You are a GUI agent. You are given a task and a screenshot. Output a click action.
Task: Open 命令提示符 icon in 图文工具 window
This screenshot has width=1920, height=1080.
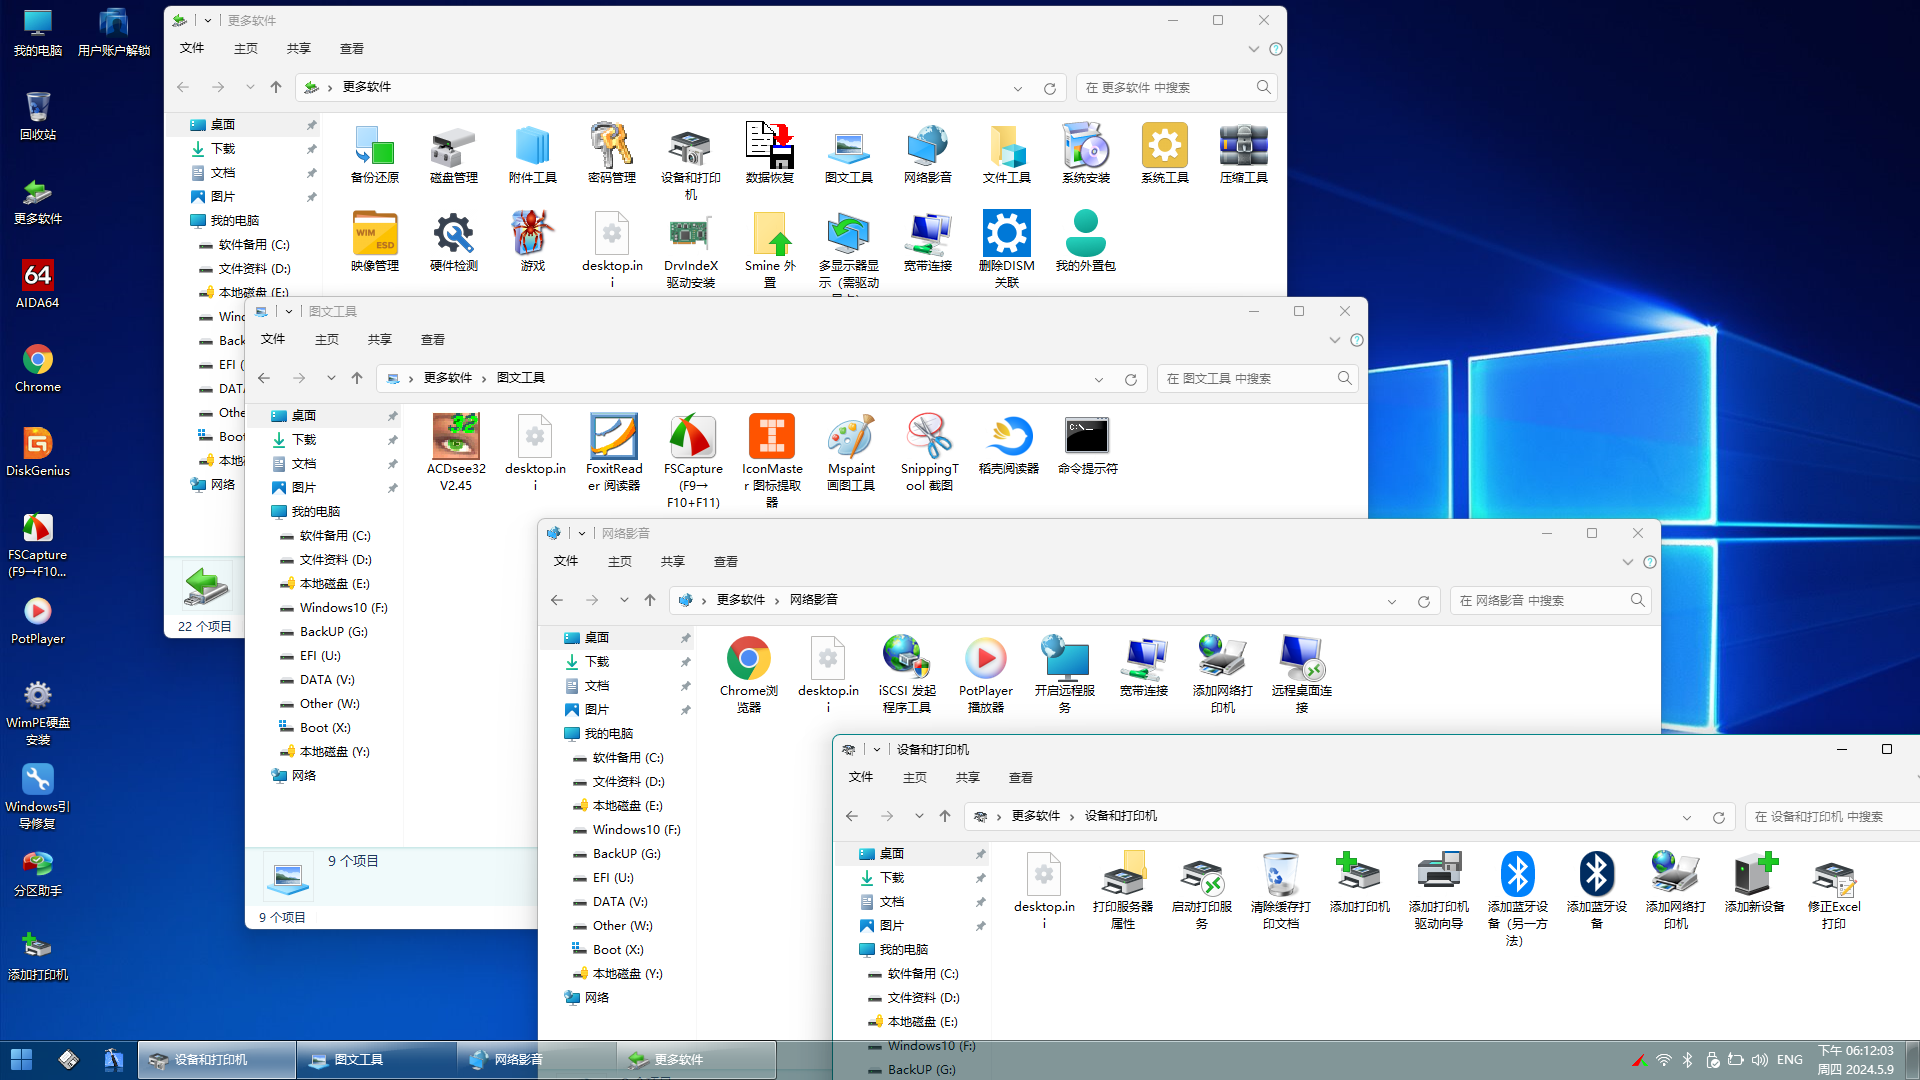(1087, 445)
